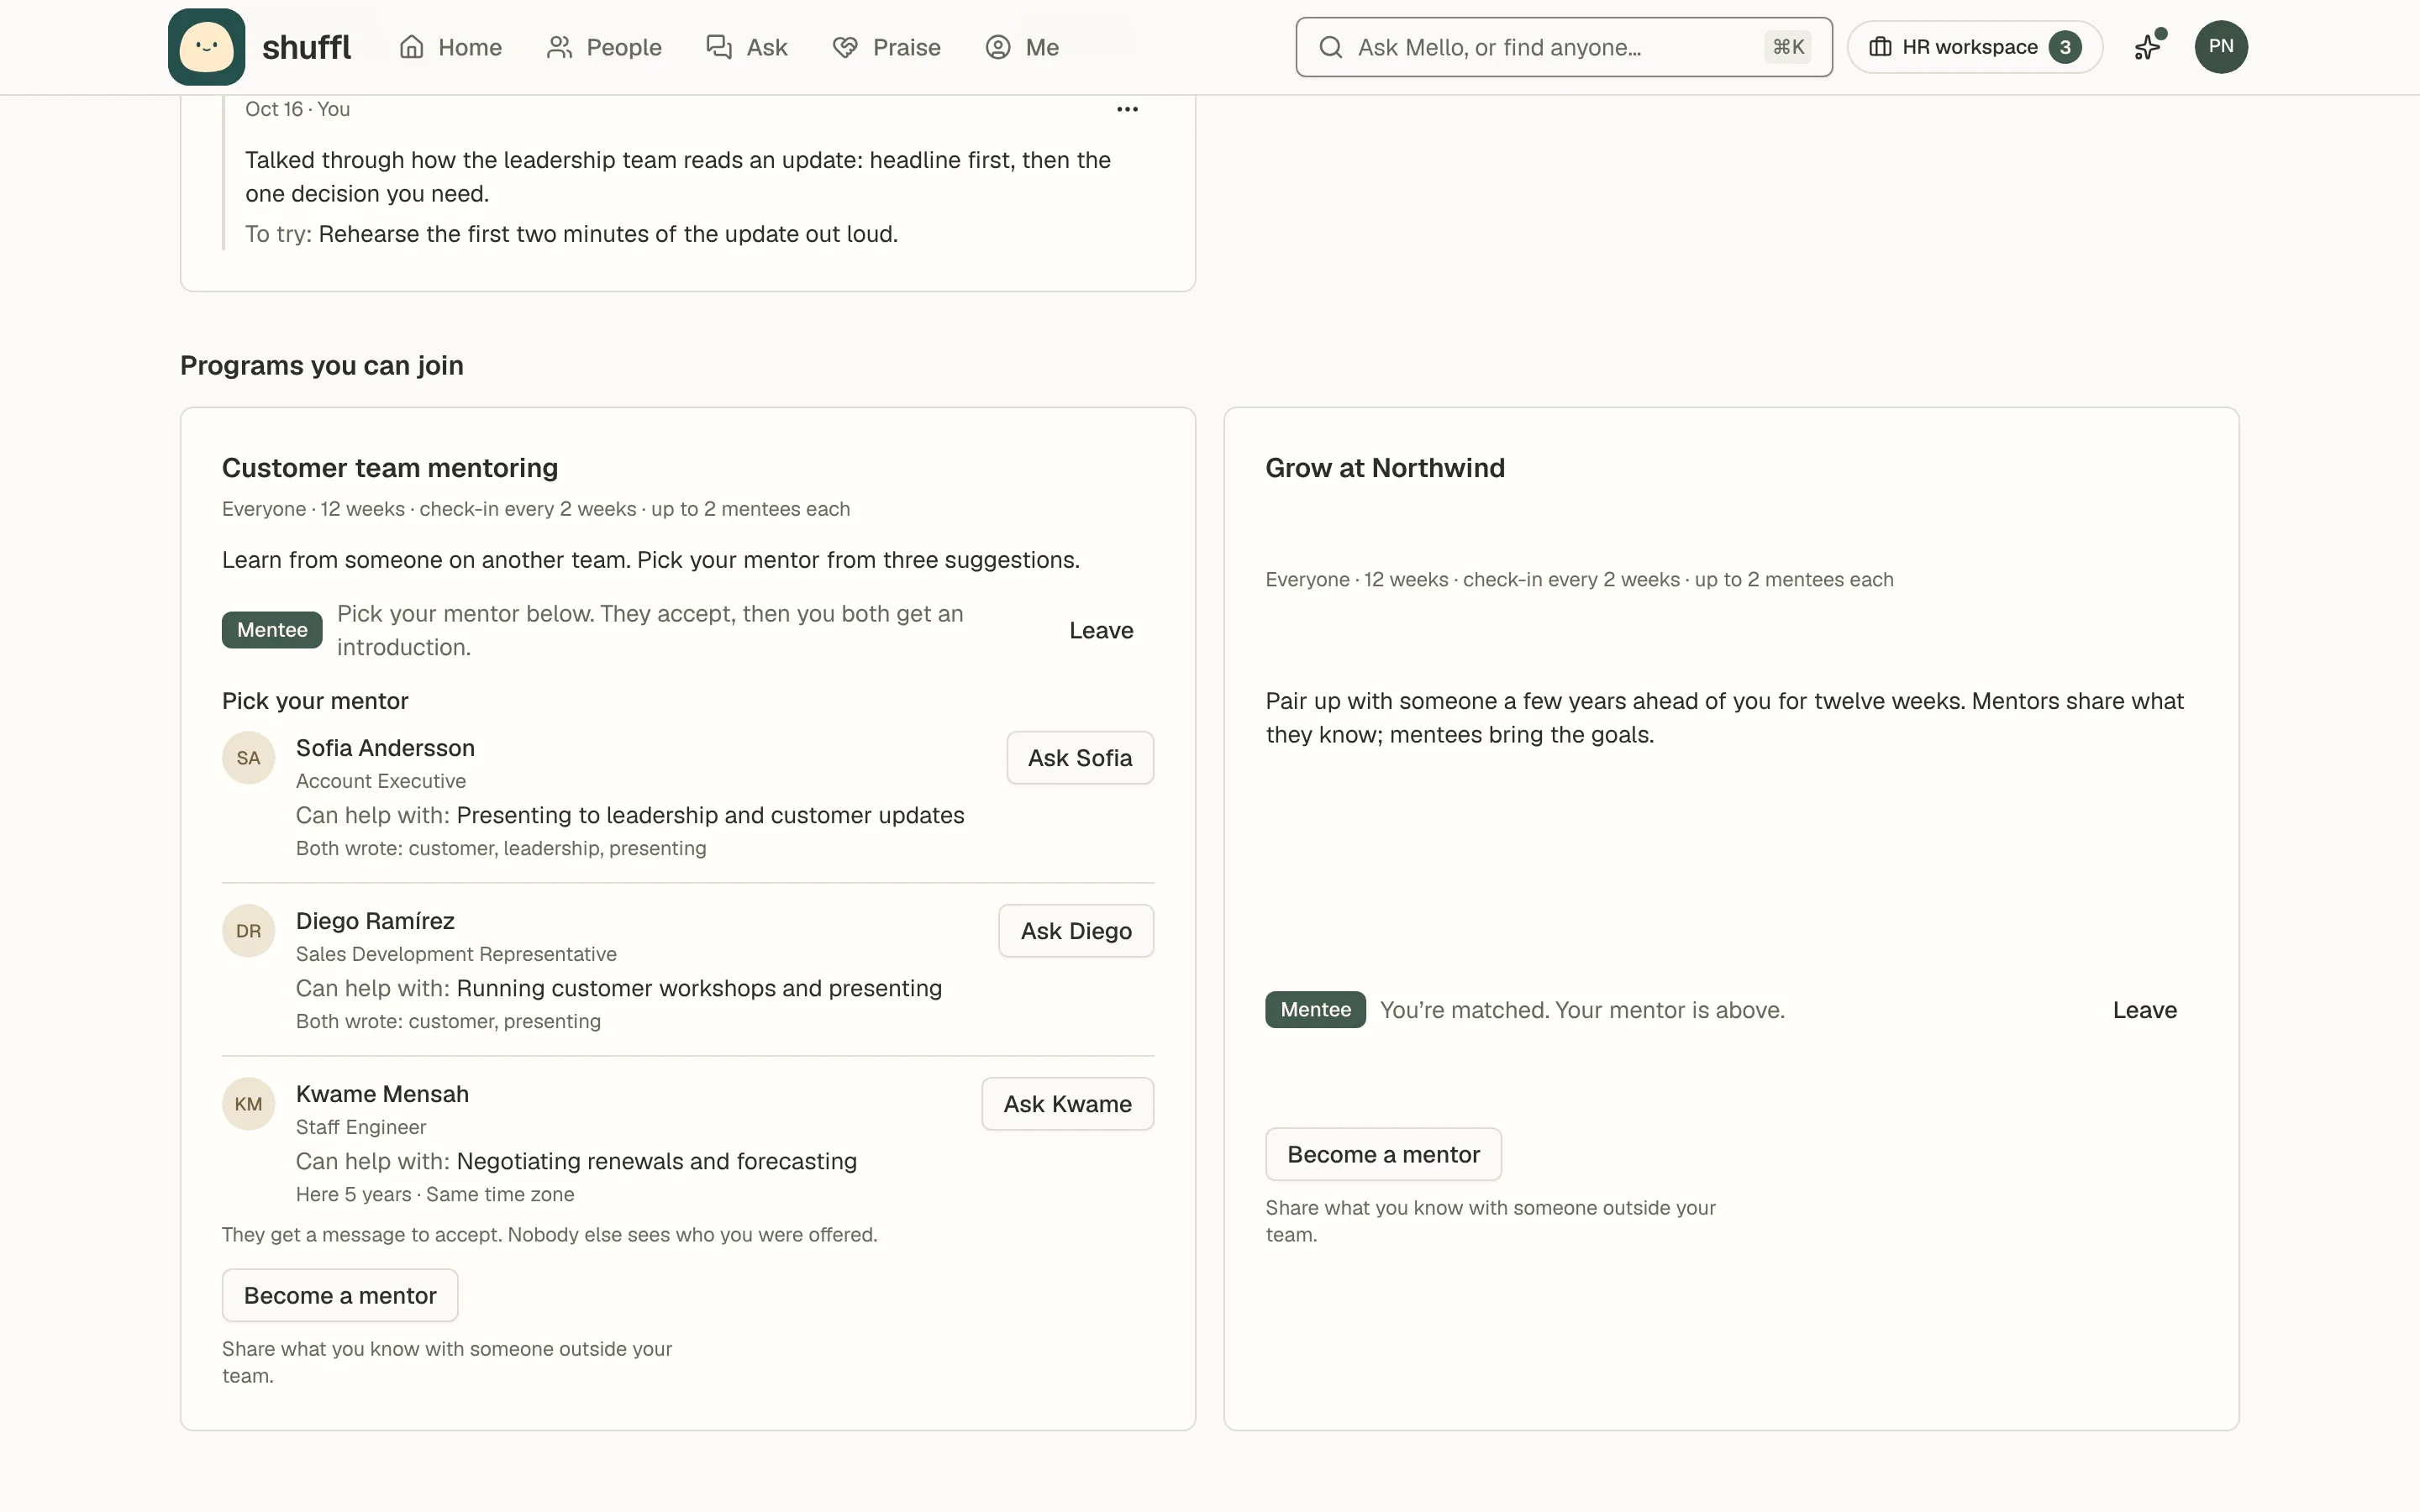Open the Praise page
Viewport: 2420px width, 1512px height.
(886, 47)
